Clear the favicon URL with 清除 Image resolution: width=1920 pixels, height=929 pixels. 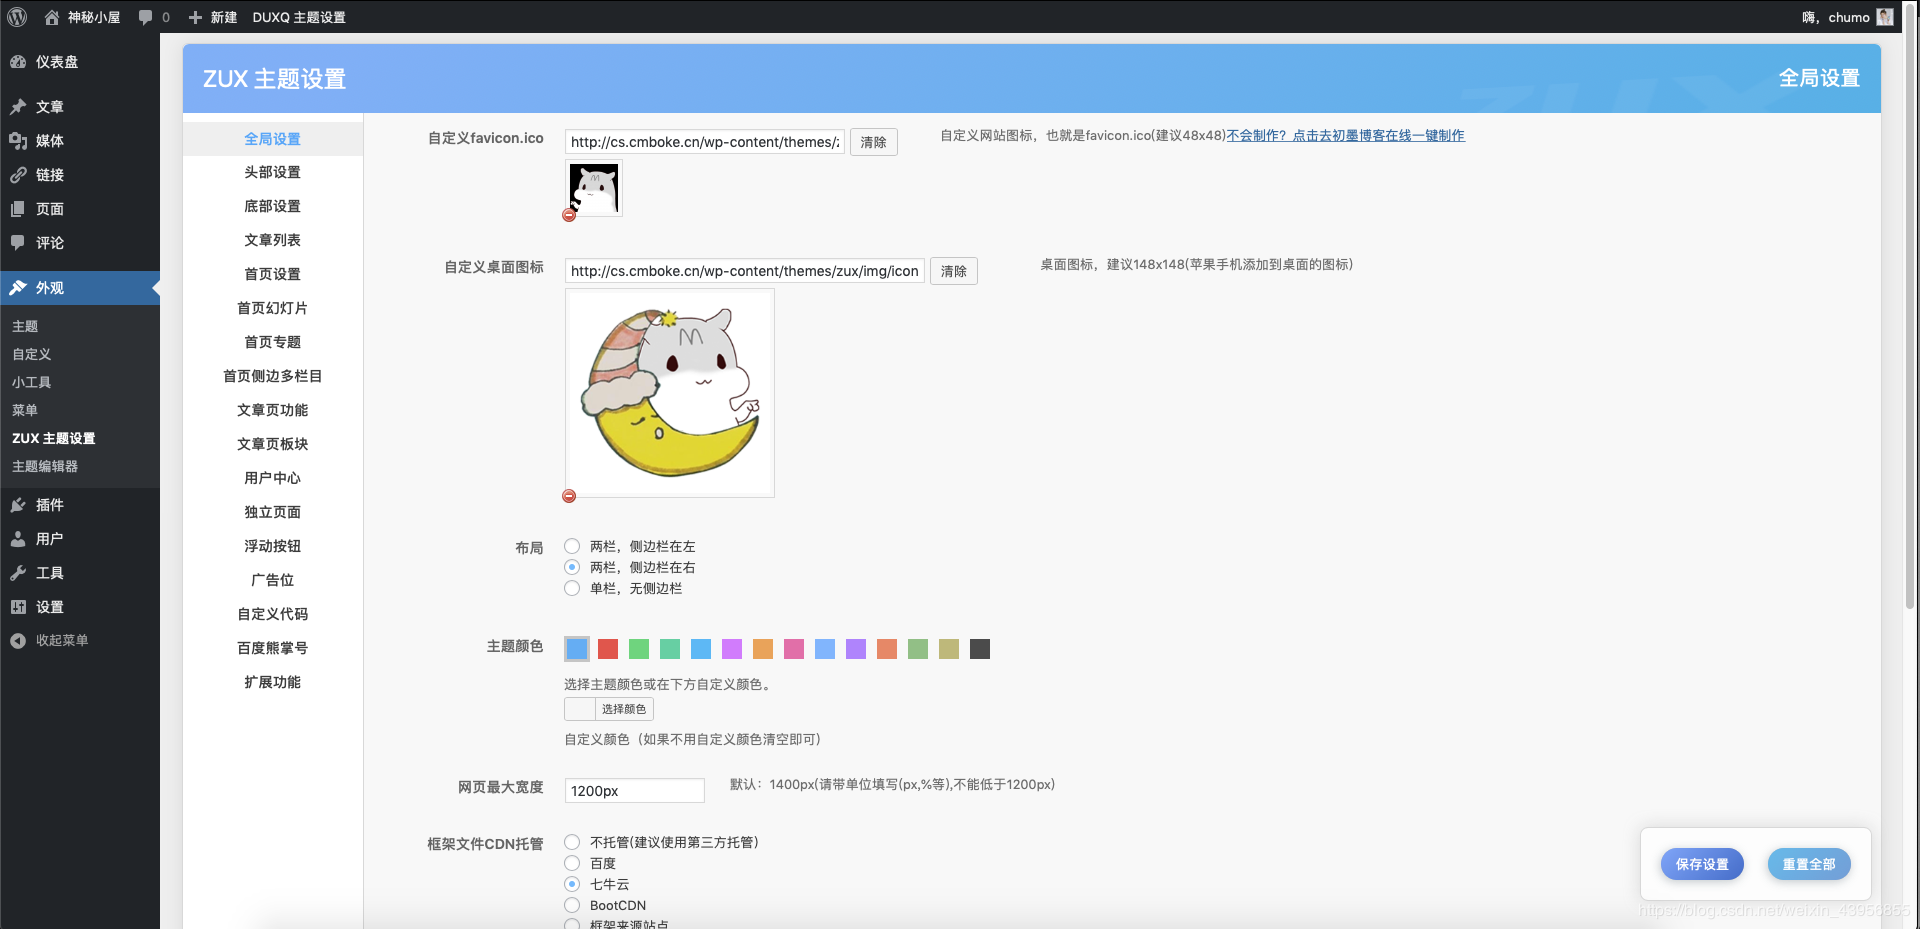pos(874,142)
